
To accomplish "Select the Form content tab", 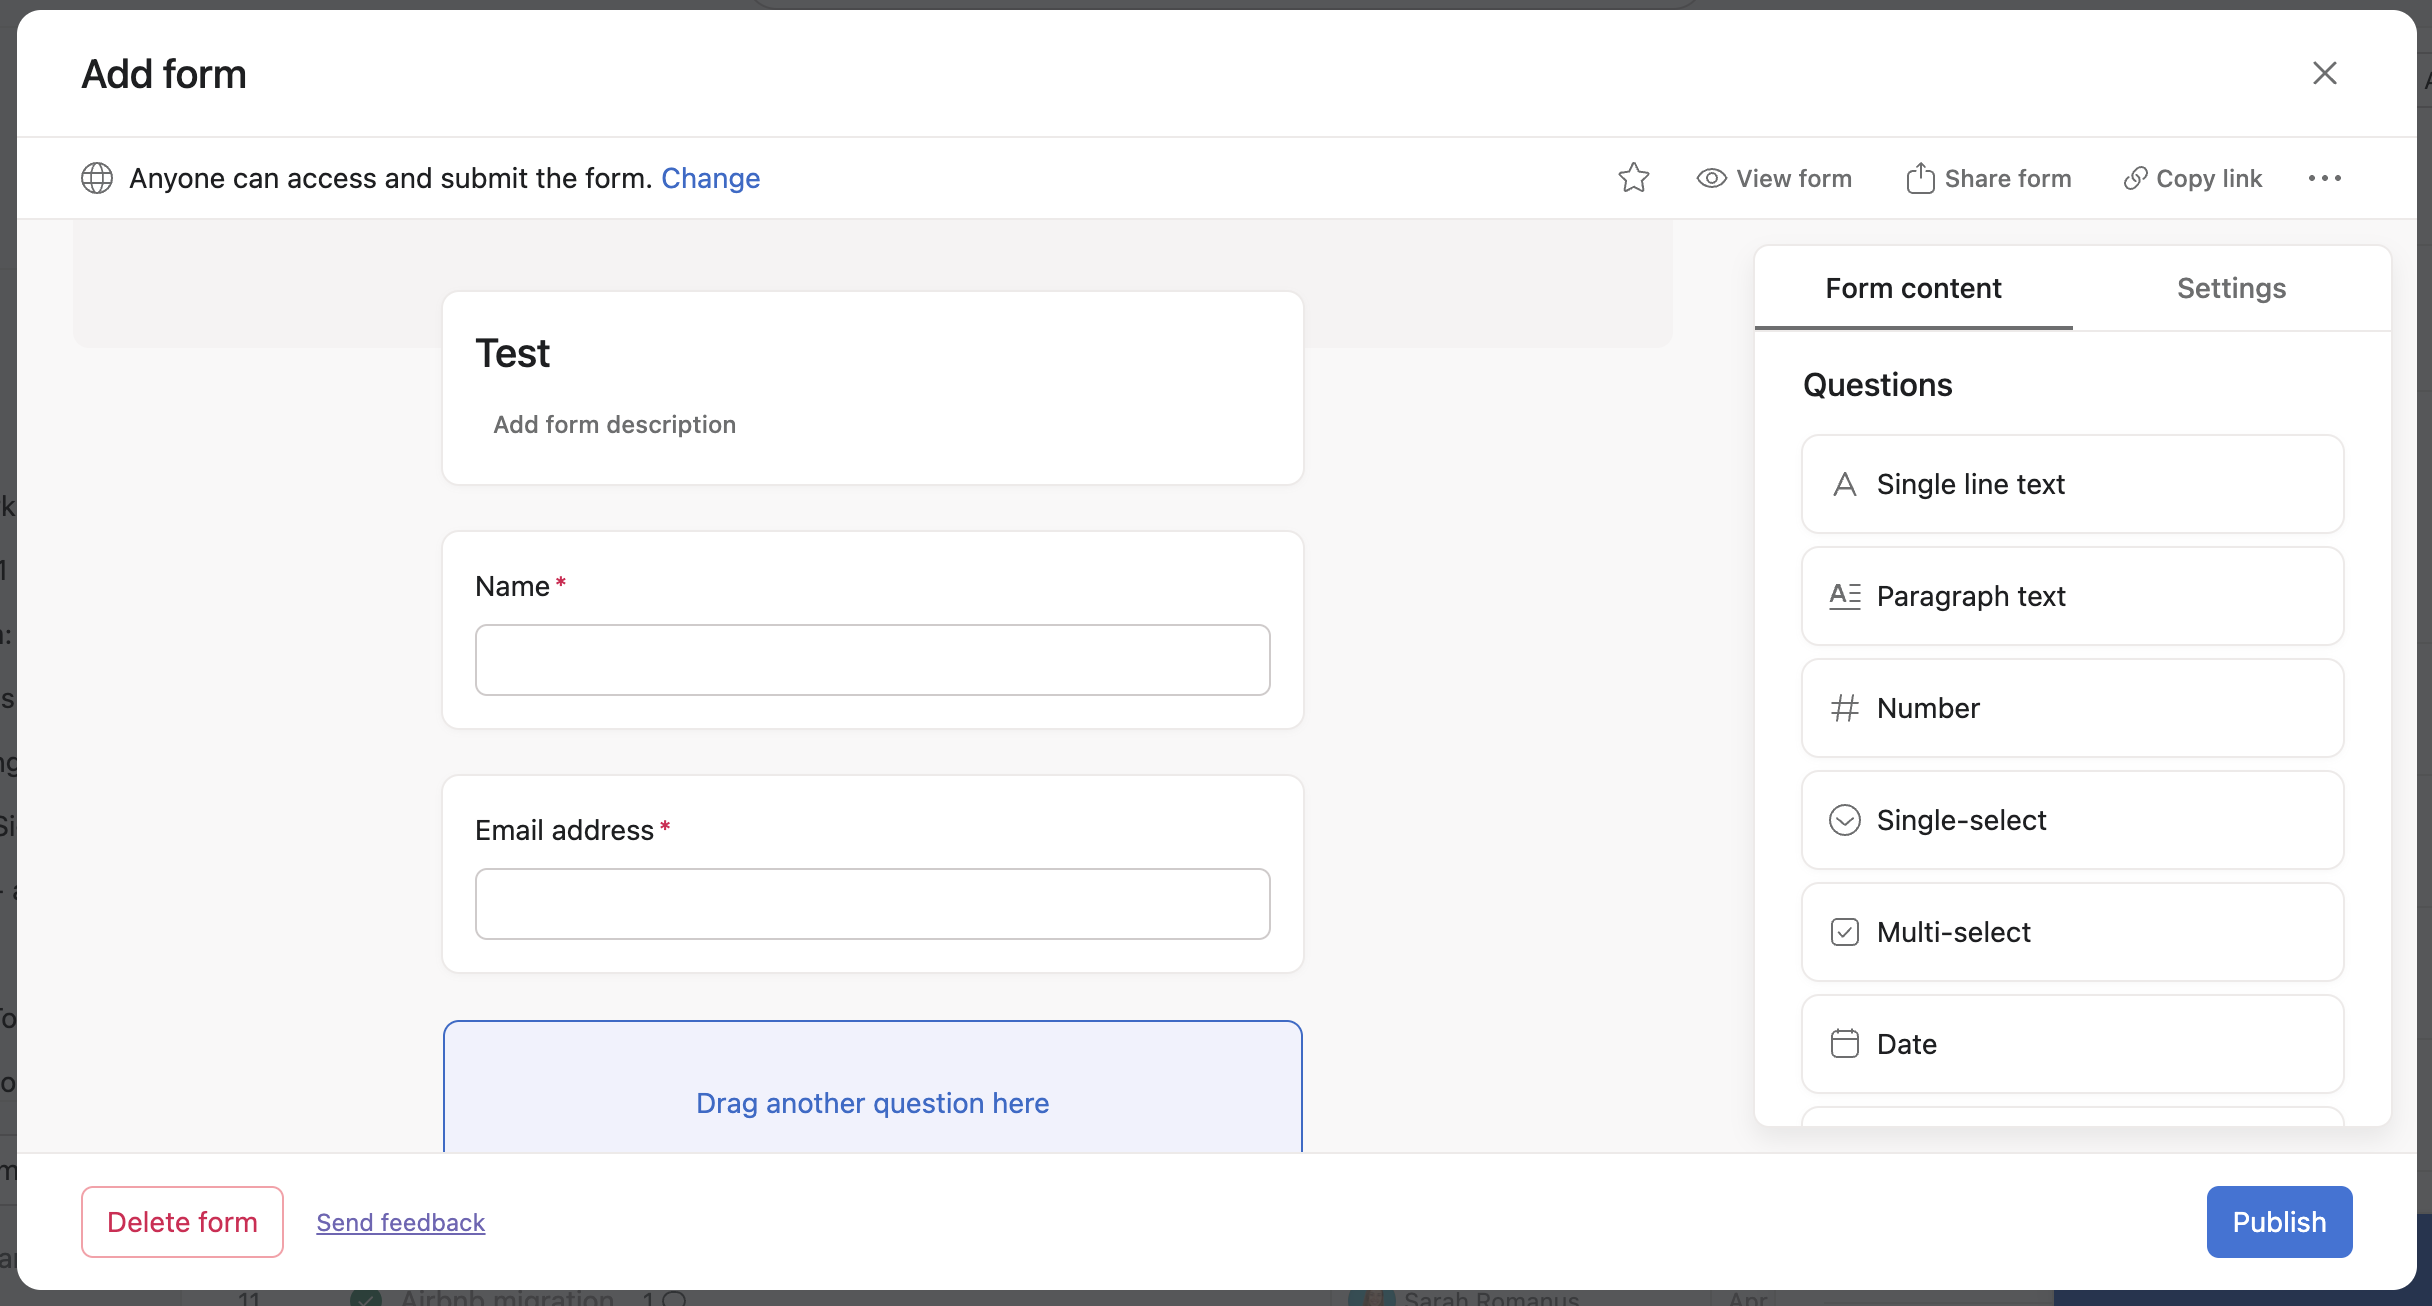I will (x=1912, y=288).
